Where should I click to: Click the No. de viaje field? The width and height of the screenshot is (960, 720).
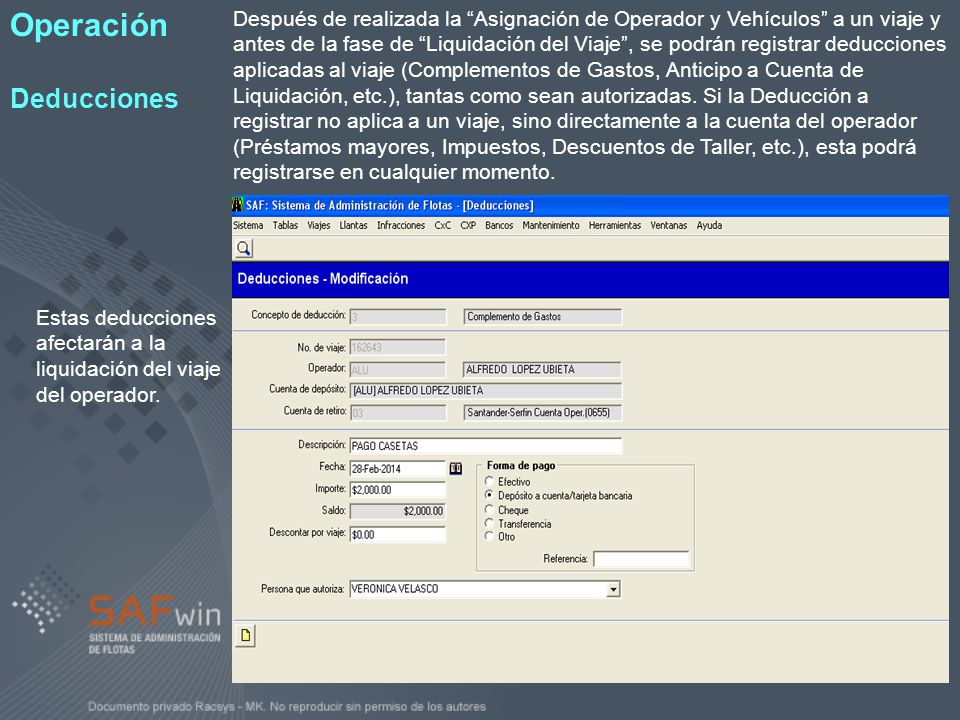tap(397, 347)
